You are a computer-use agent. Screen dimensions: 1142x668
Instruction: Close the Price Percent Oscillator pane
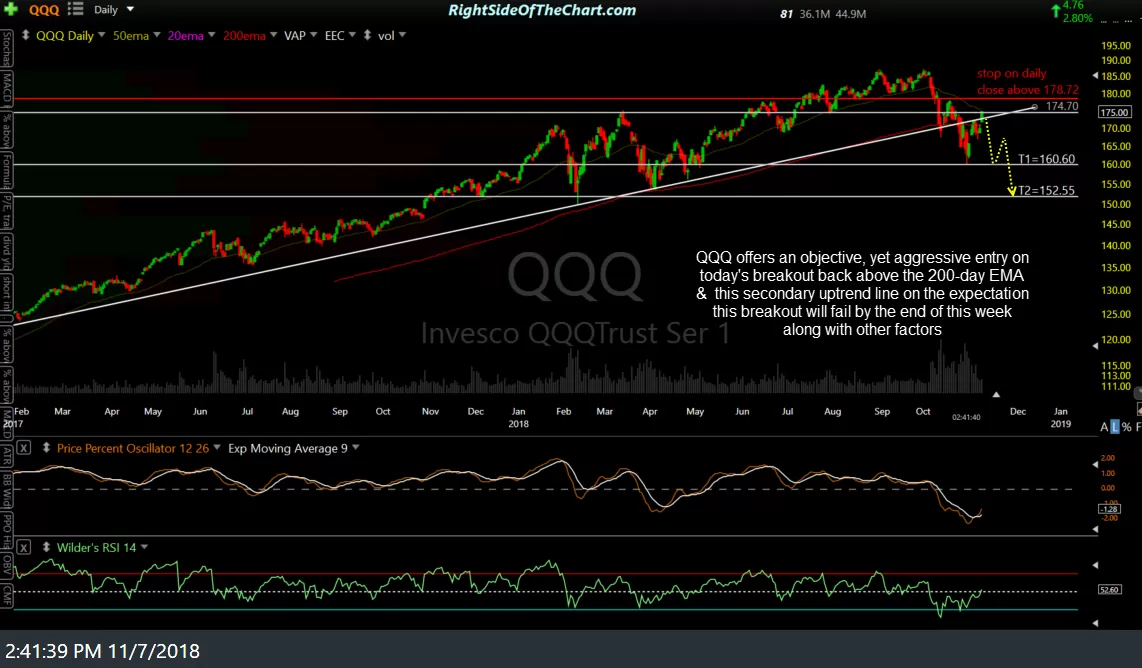pos(24,448)
